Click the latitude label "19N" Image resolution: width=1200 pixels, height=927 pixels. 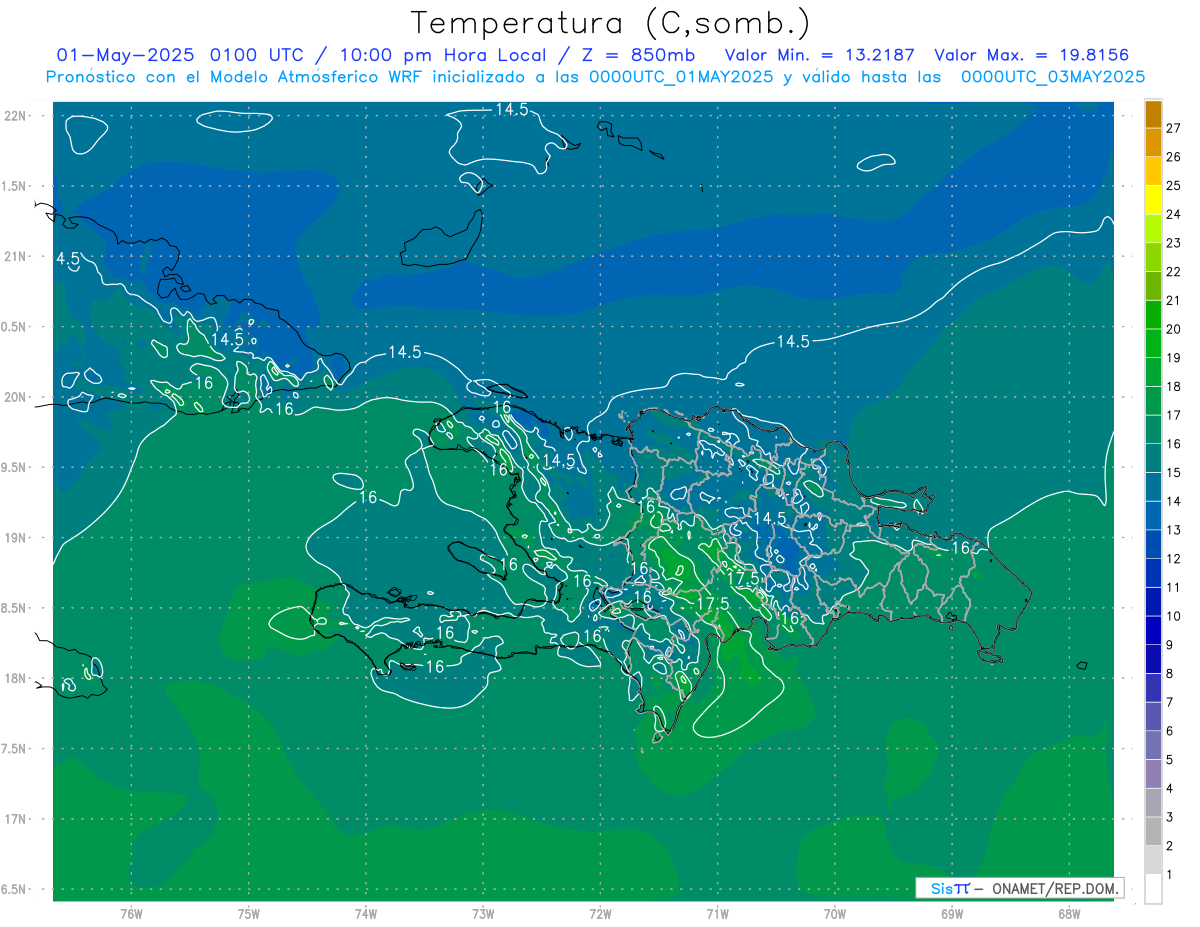point(15,538)
